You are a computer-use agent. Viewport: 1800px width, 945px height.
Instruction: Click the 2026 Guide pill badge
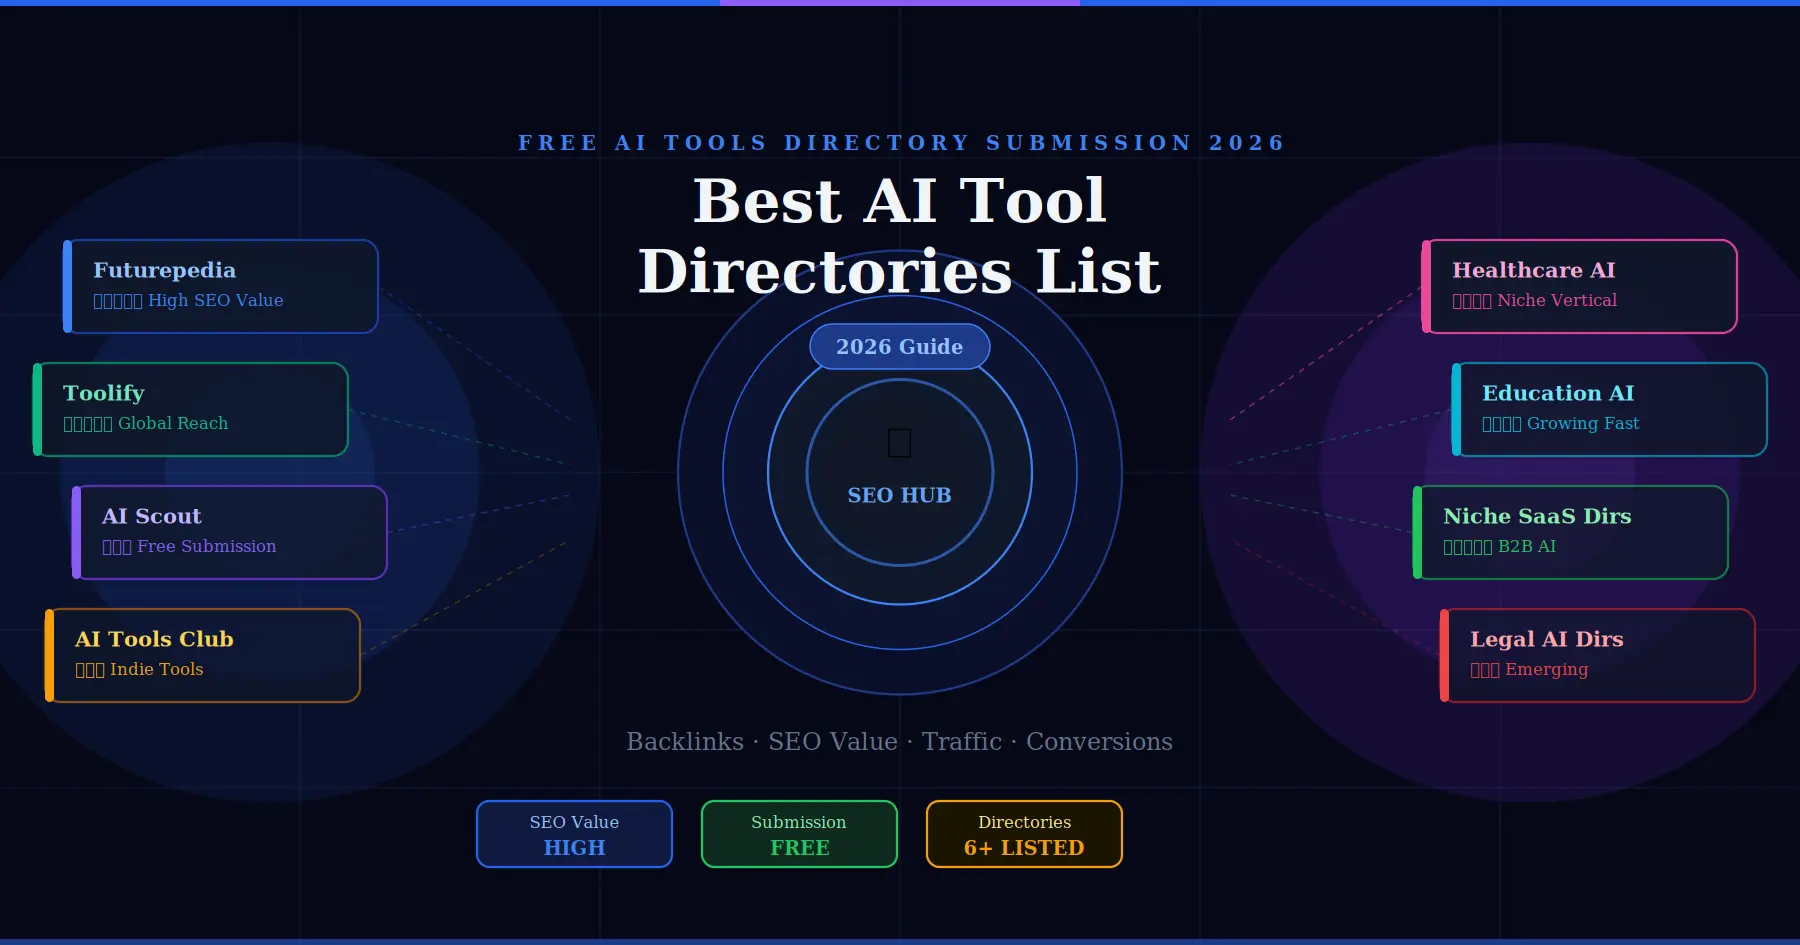[x=900, y=347]
